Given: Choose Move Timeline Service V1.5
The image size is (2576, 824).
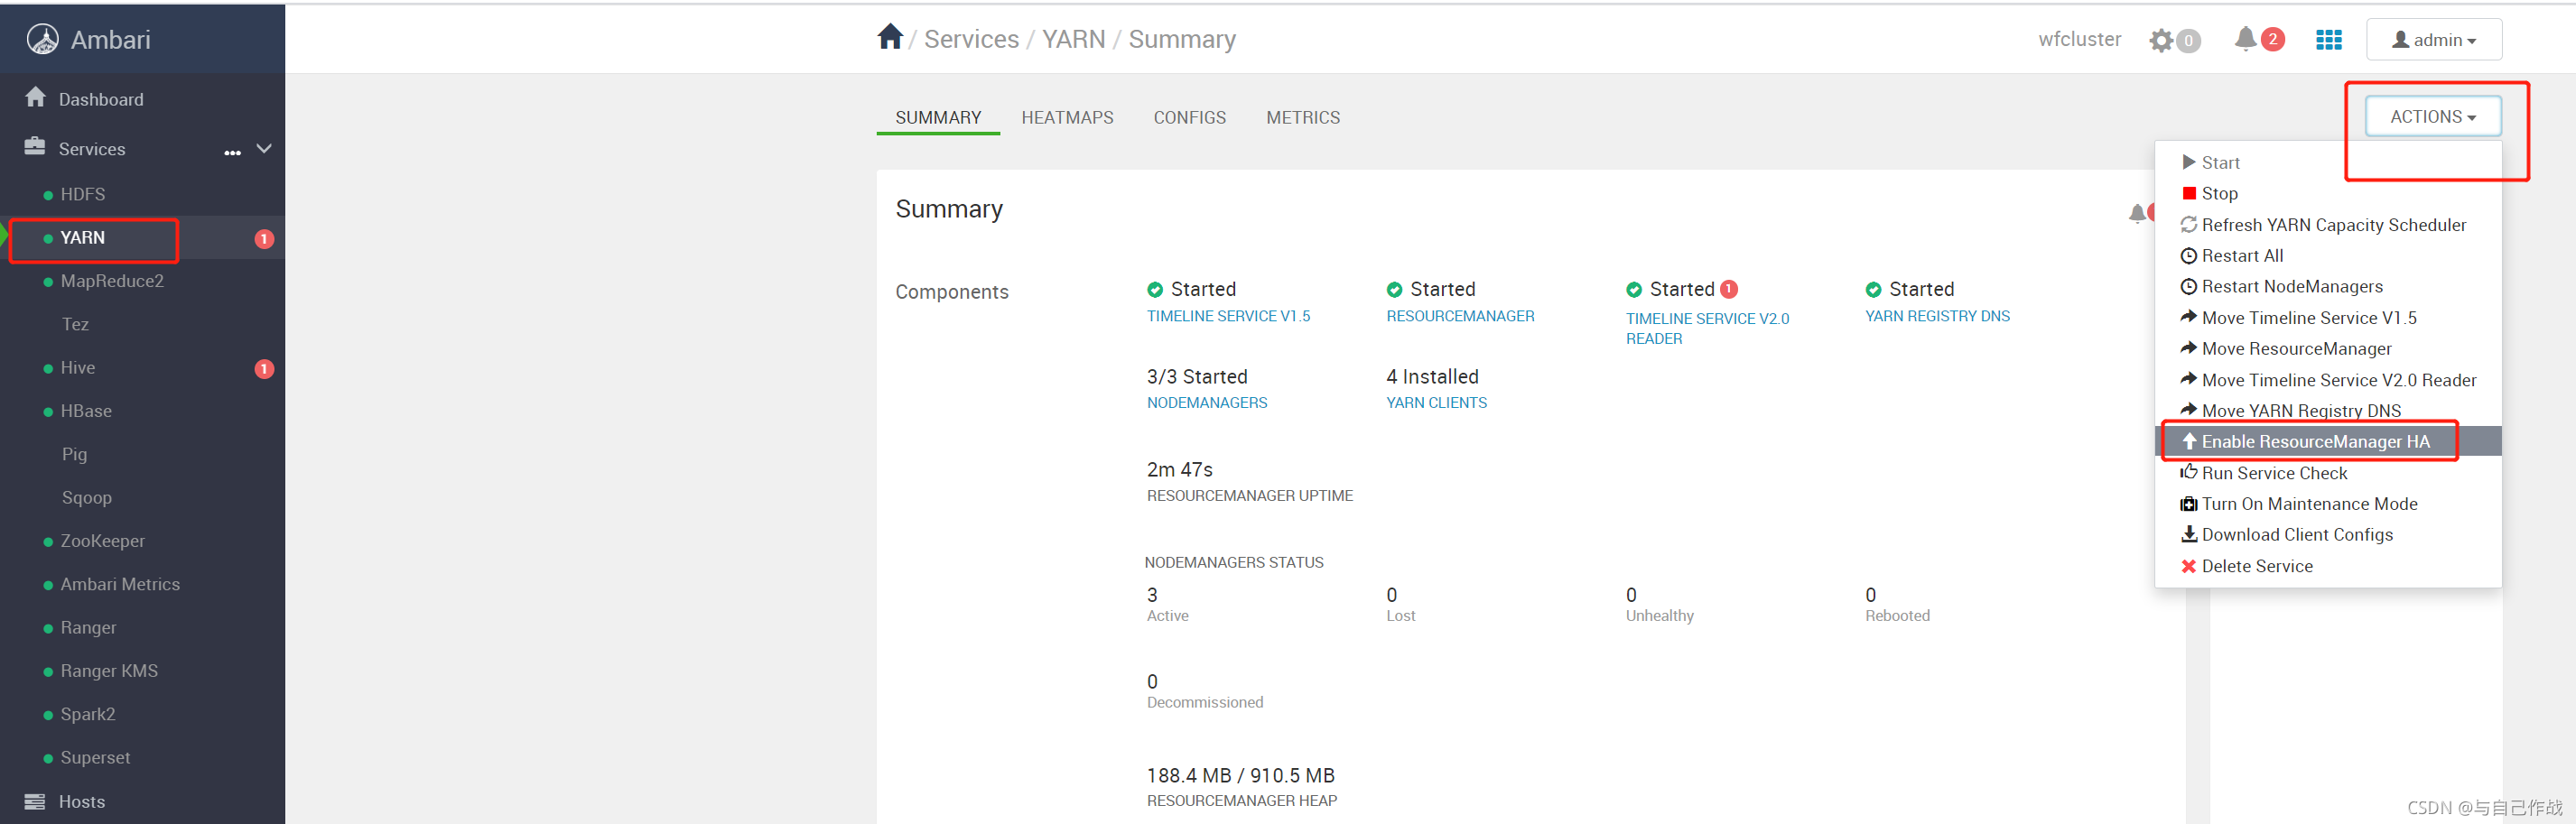Looking at the screenshot, I should pyautogui.click(x=2328, y=317).
